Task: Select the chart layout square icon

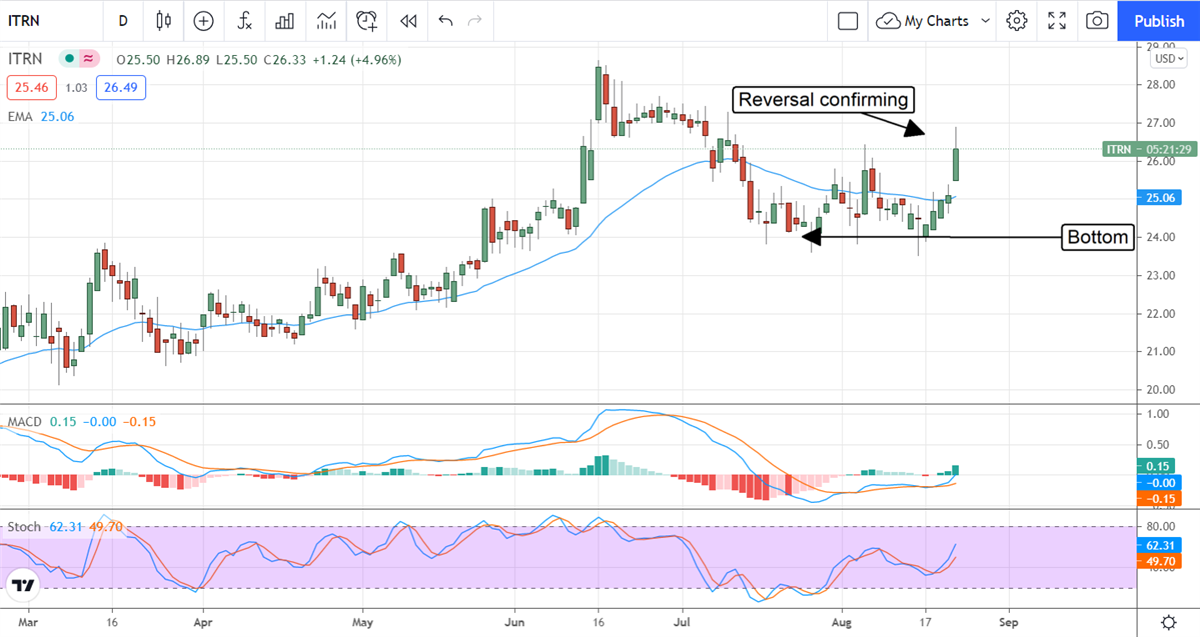Action: point(848,20)
